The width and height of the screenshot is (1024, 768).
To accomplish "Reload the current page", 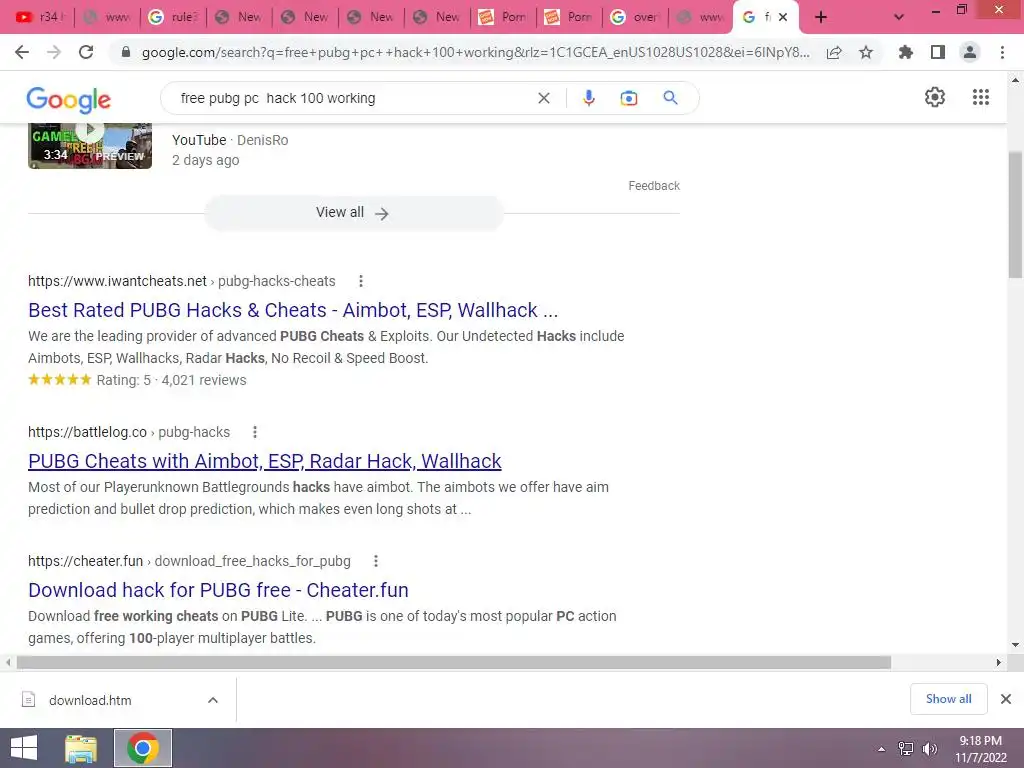I will [86, 52].
